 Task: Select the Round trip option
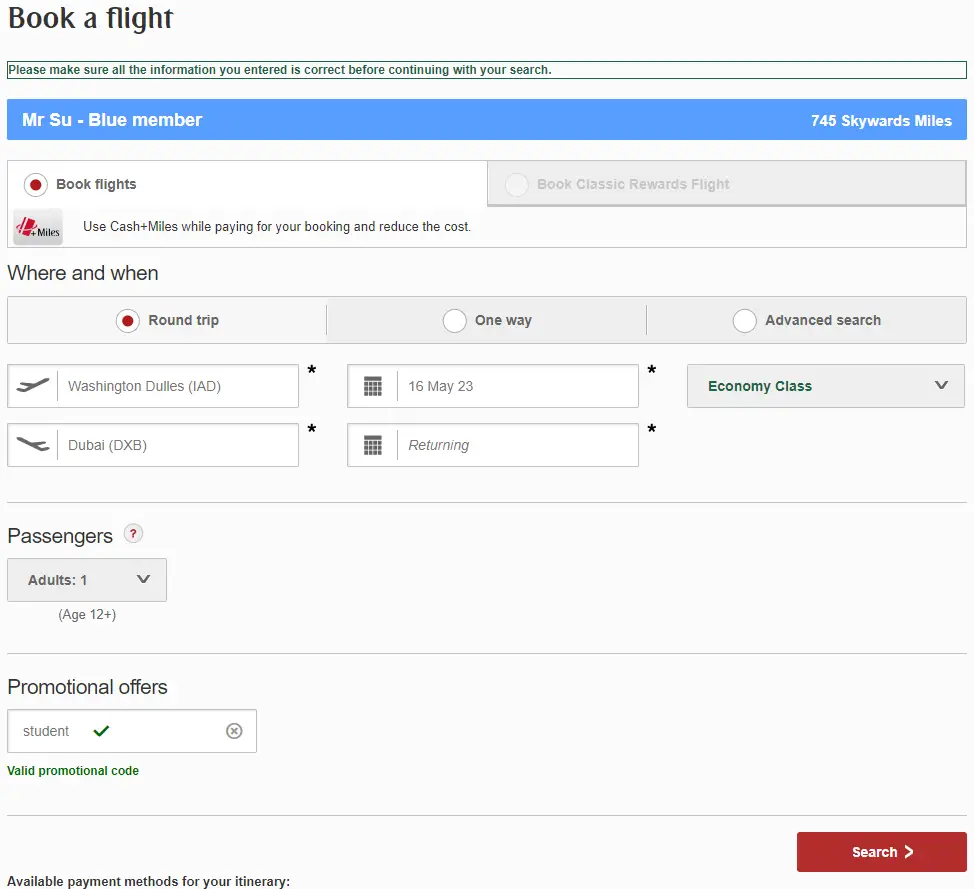tap(127, 321)
